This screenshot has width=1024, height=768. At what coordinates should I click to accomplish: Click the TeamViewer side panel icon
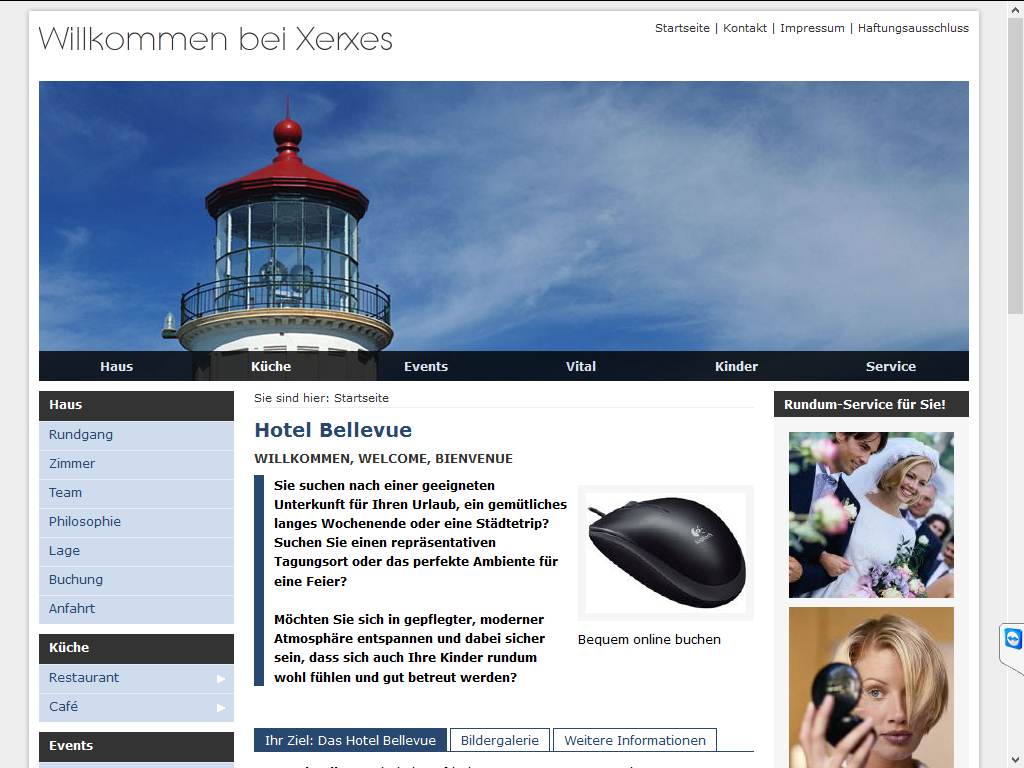coord(1013,639)
